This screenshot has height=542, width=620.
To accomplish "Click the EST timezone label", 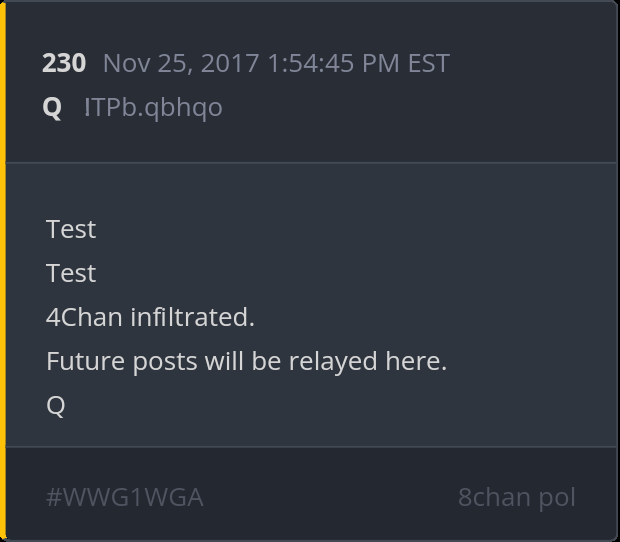I will coord(428,63).
